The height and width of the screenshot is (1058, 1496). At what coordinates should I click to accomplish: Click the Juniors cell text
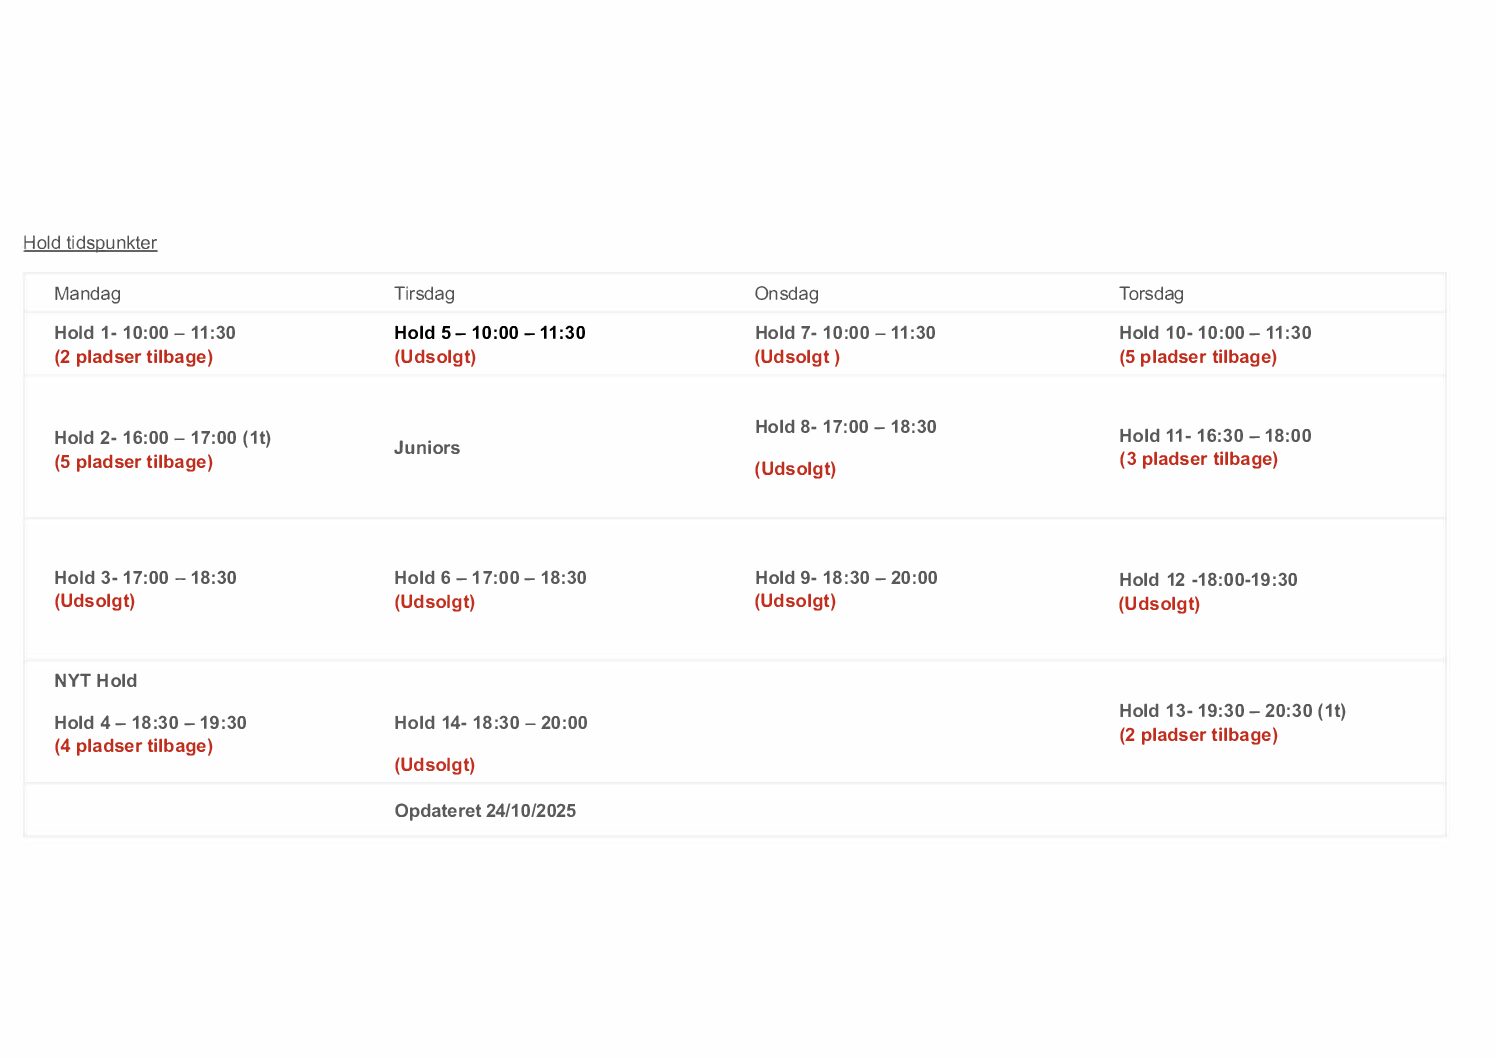coord(427,448)
